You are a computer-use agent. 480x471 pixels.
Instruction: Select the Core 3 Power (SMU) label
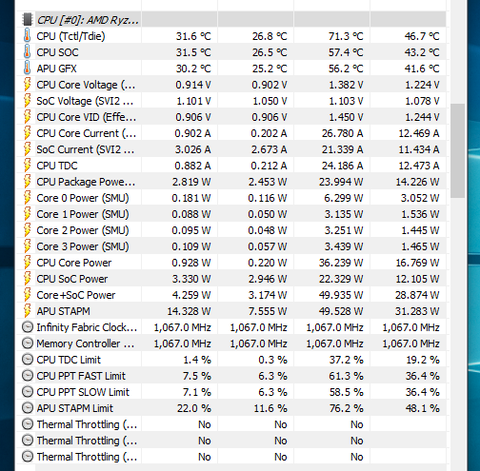coord(83,246)
